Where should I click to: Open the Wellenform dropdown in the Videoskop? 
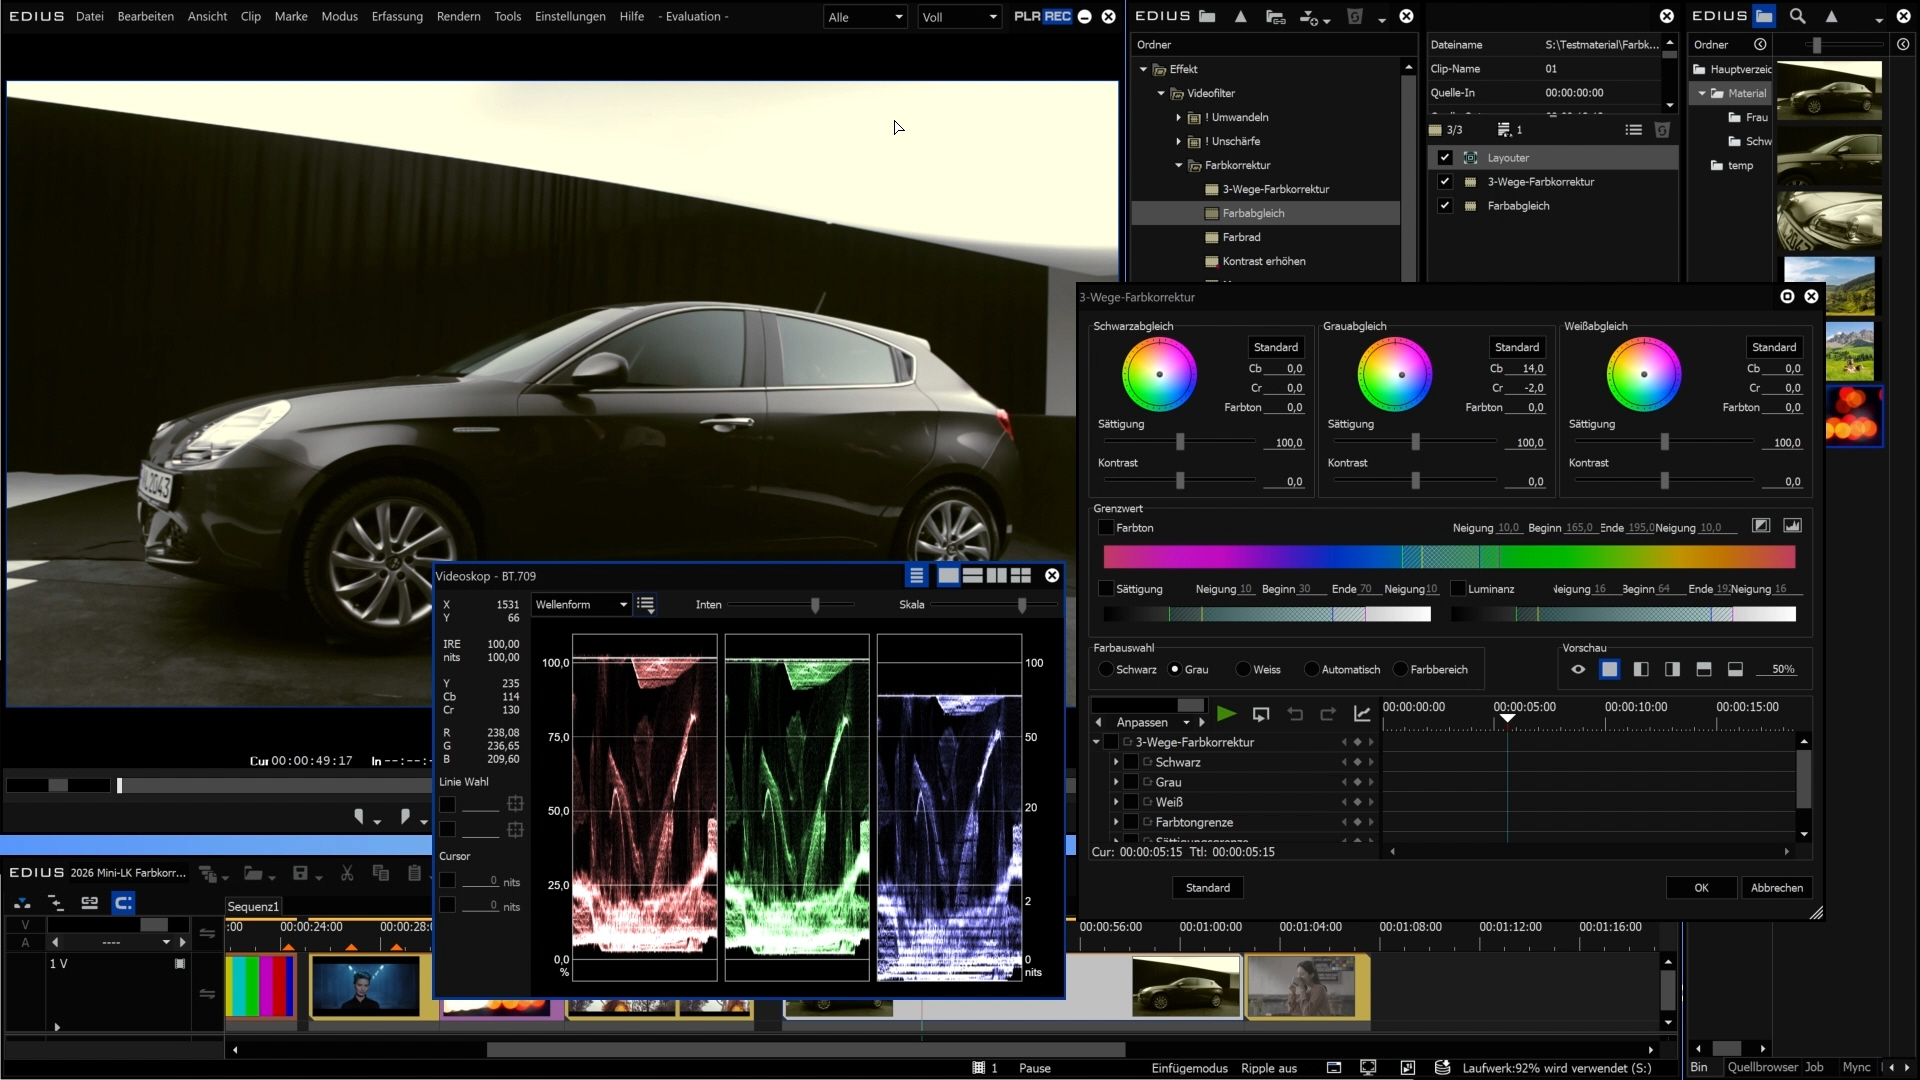(x=581, y=605)
